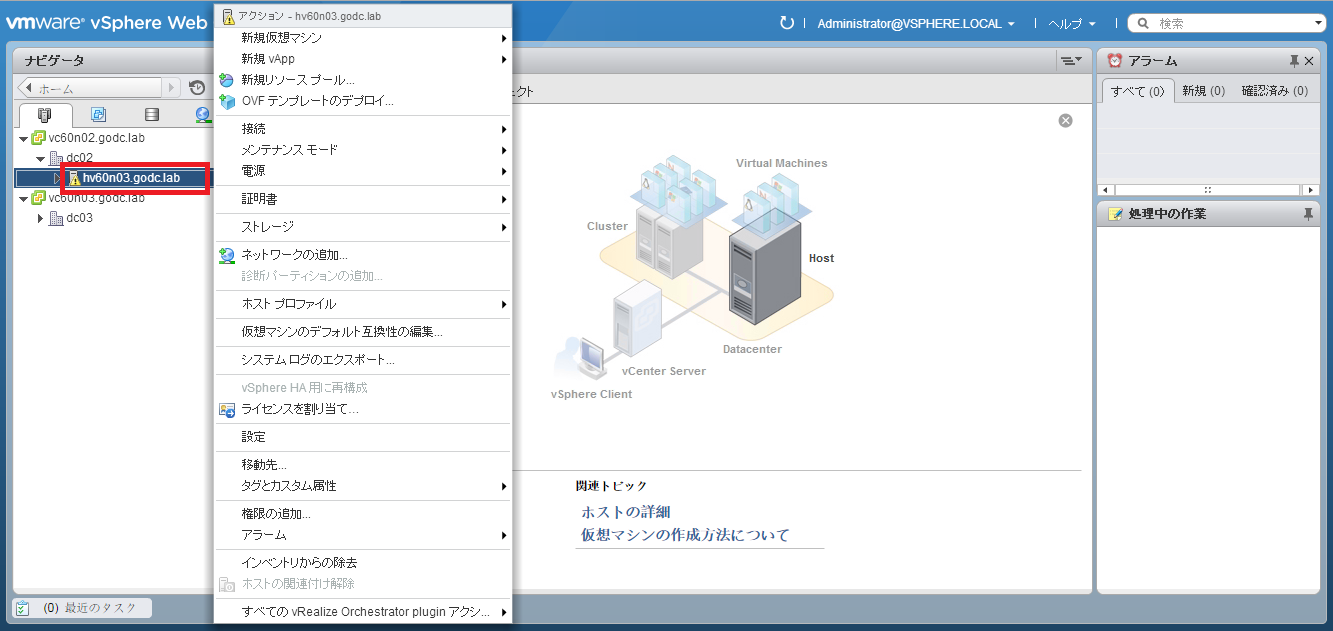Open the Storage navigator tab

click(x=151, y=115)
